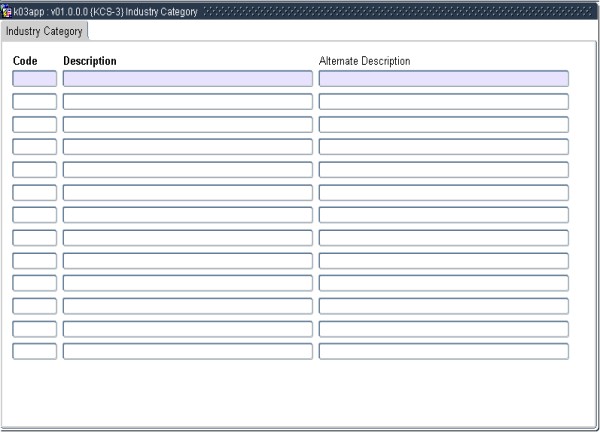Select the second row Description field

188,101
